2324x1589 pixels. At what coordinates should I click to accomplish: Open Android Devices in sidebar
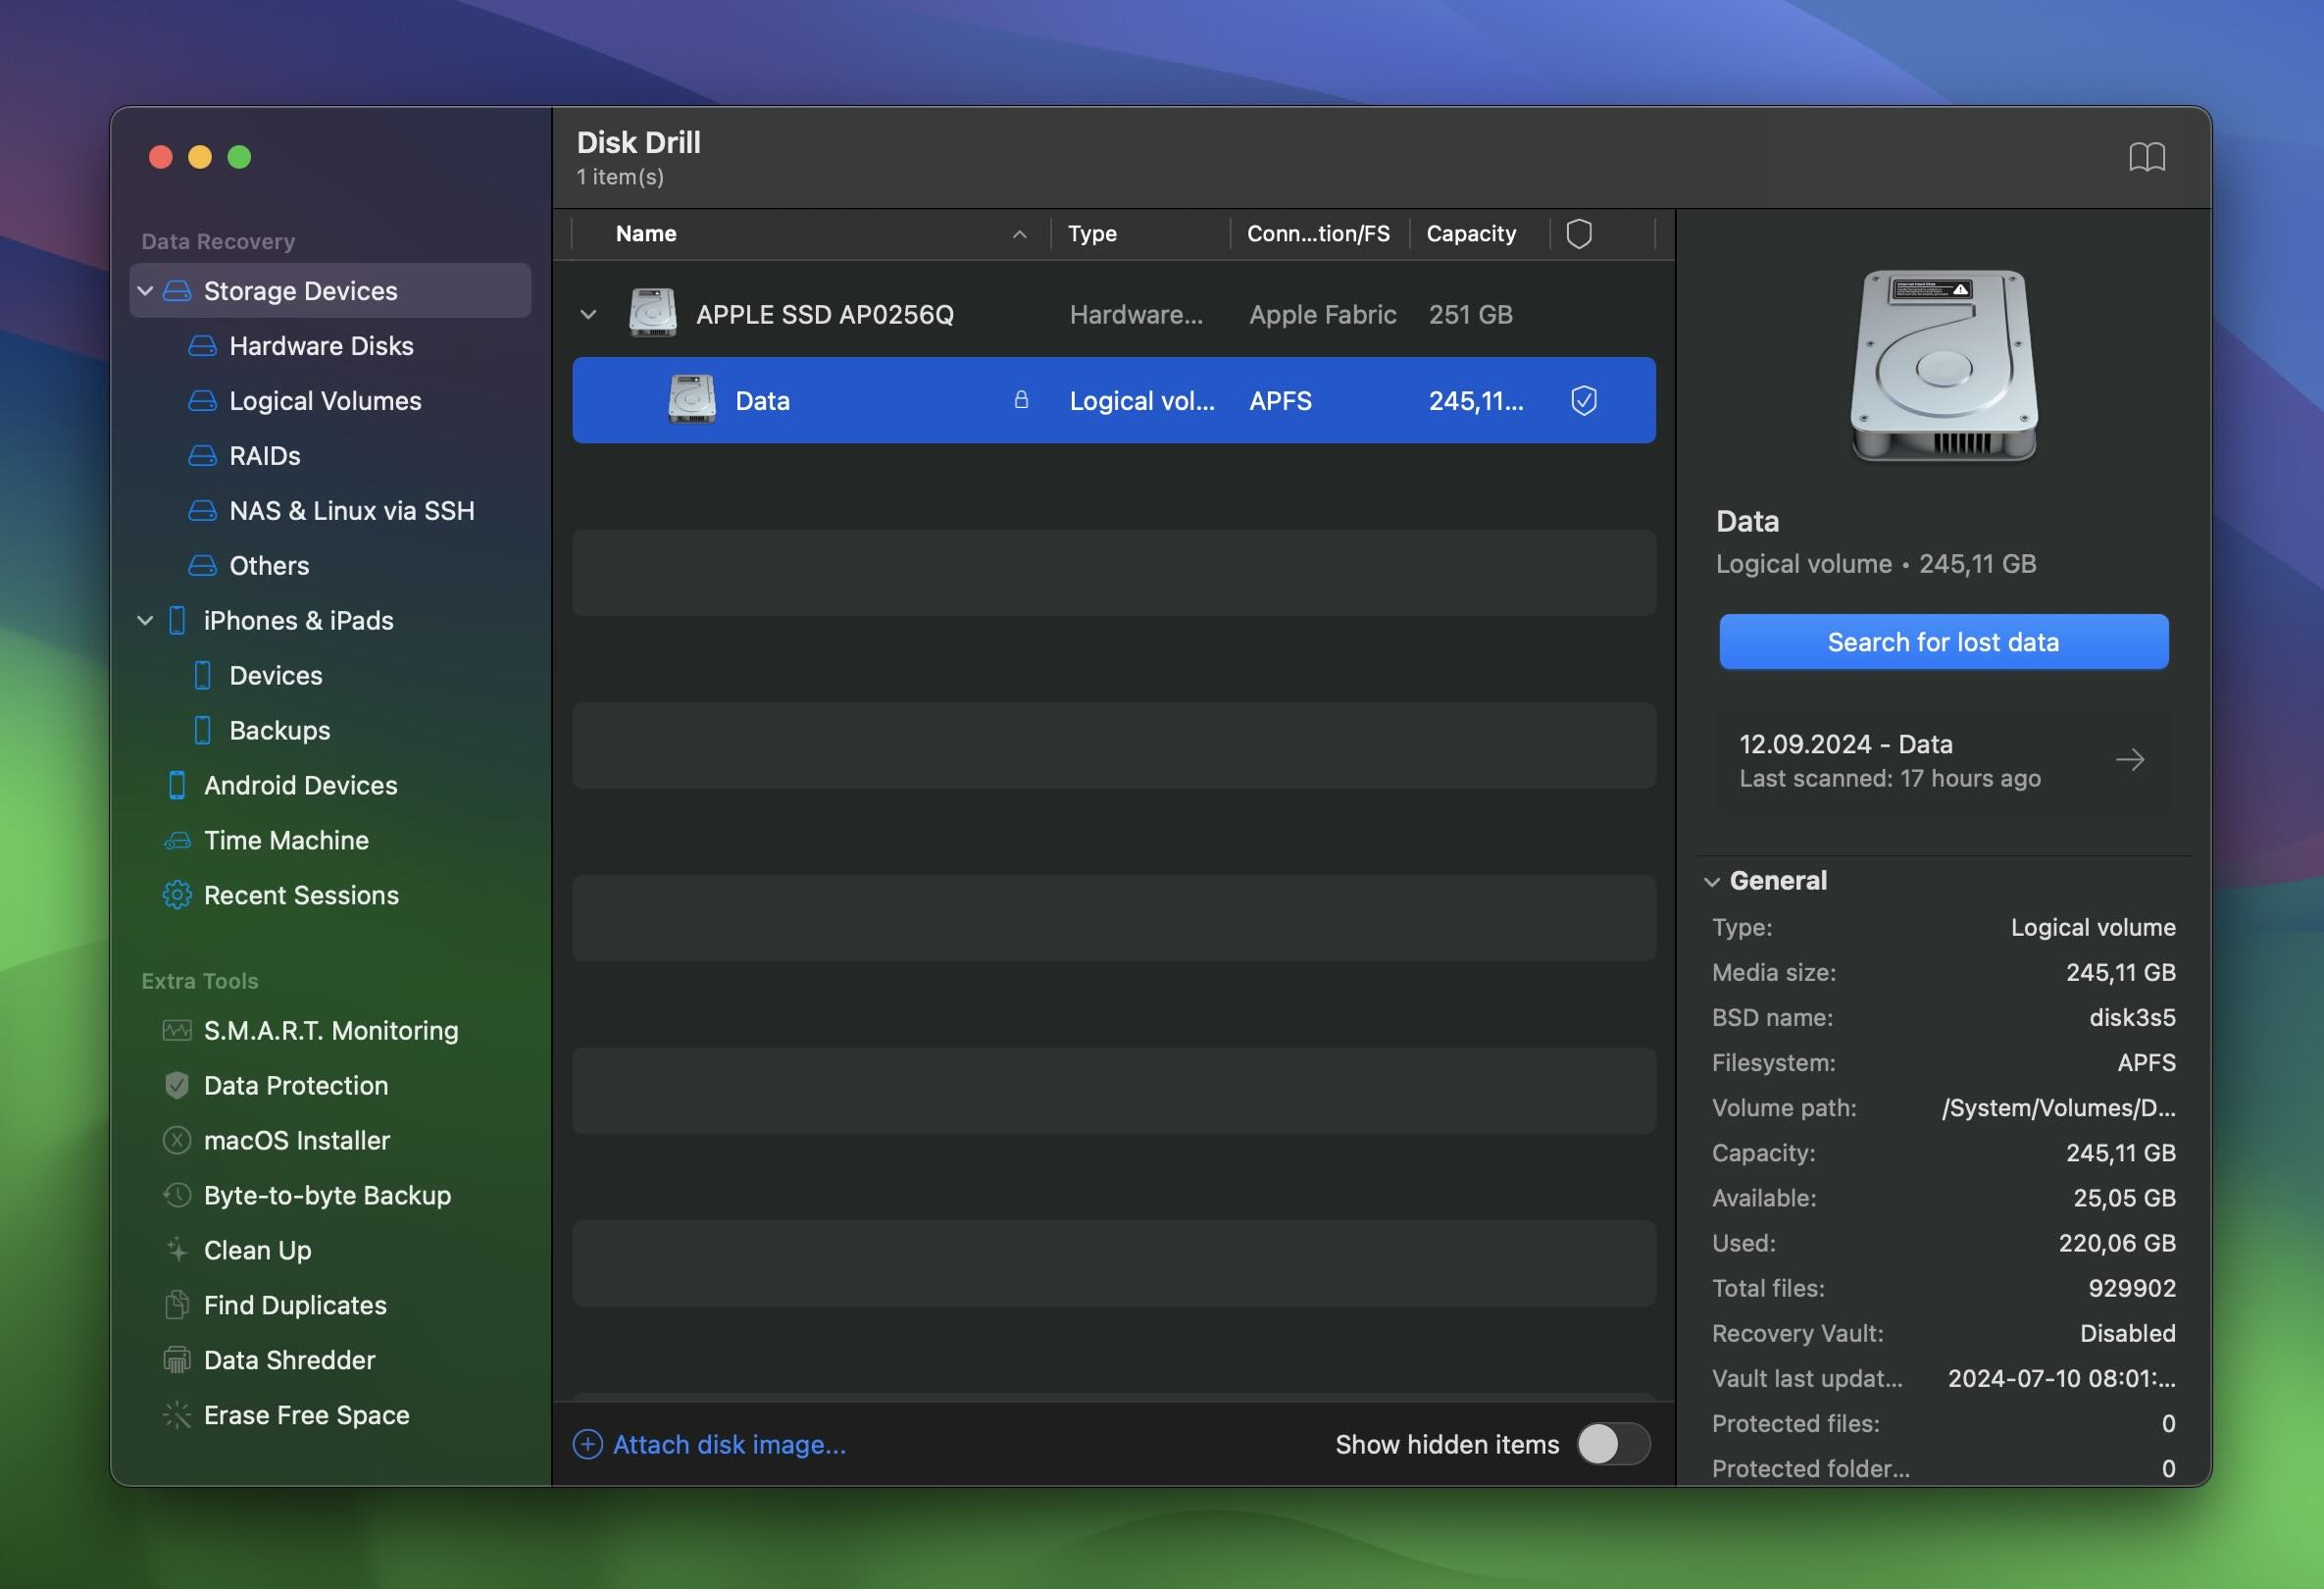pyautogui.click(x=300, y=786)
